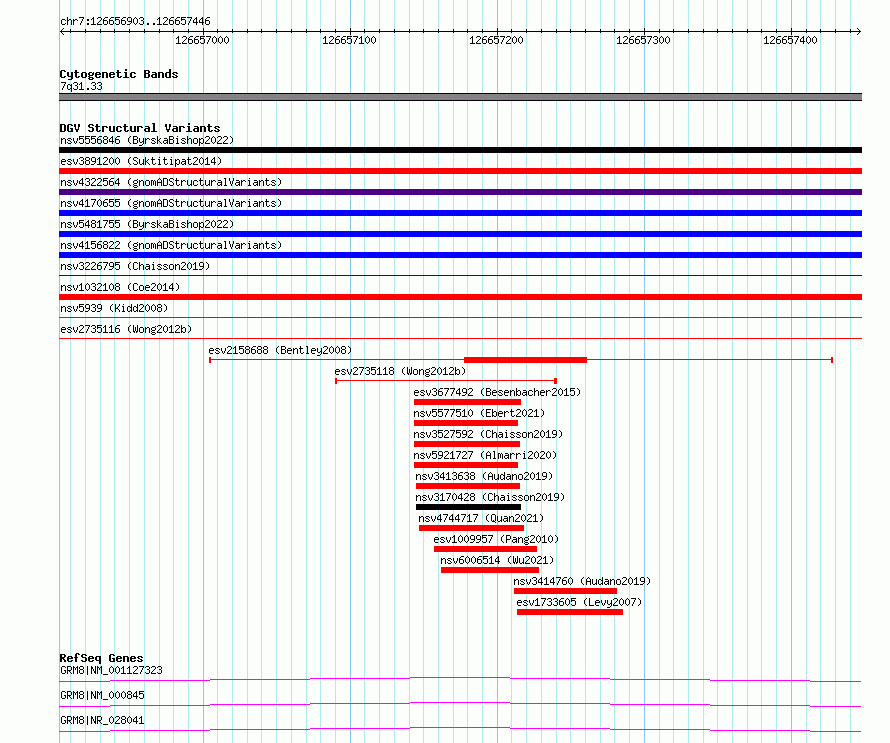The width and height of the screenshot is (890, 743).
Task: Click the thick red segment of esv2158688
Action: pyautogui.click(x=526, y=360)
